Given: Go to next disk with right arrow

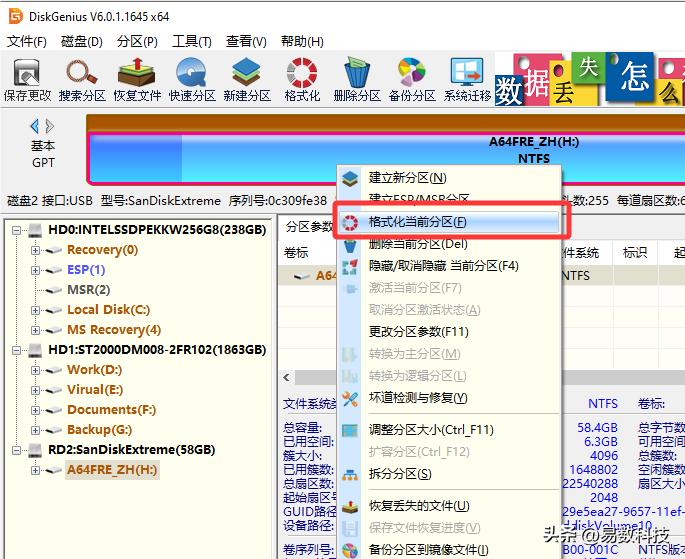Looking at the screenshot, I should point(49,126).
